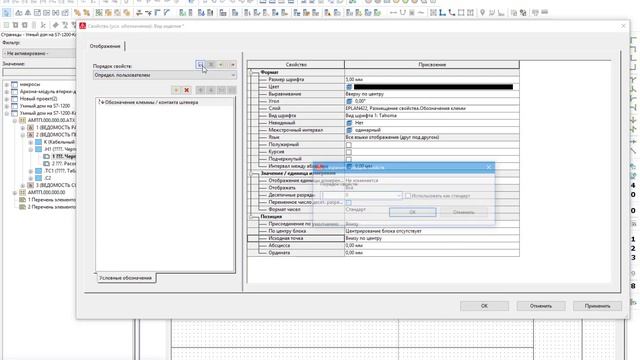
Task: Click OK in the small overlay dialog
Action: (x=413, y=212)
